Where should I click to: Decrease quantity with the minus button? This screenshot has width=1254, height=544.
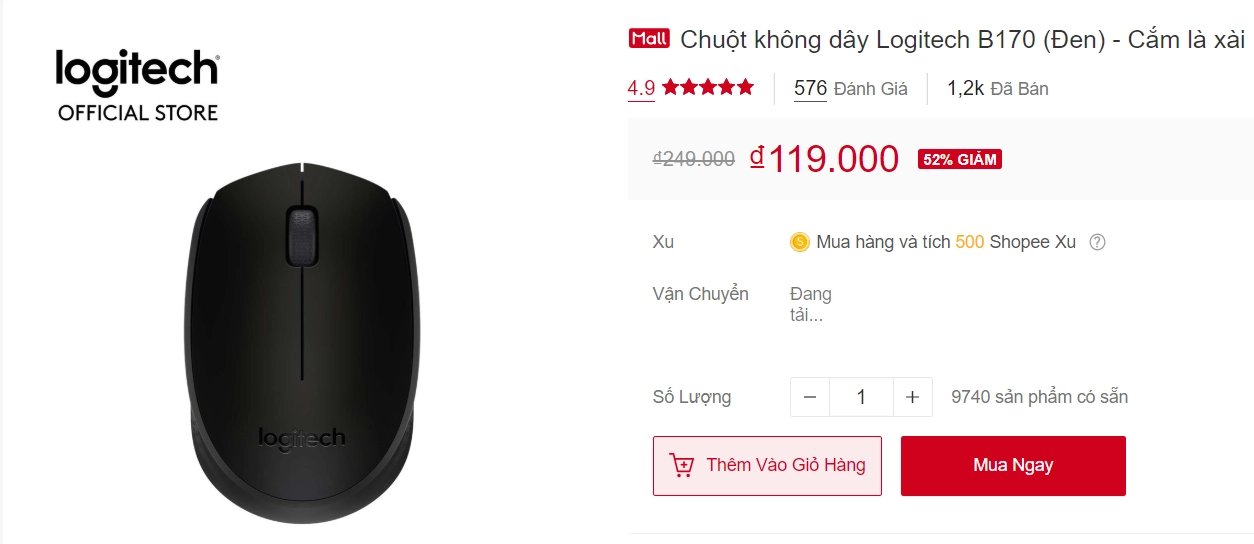tap(810, 397)
